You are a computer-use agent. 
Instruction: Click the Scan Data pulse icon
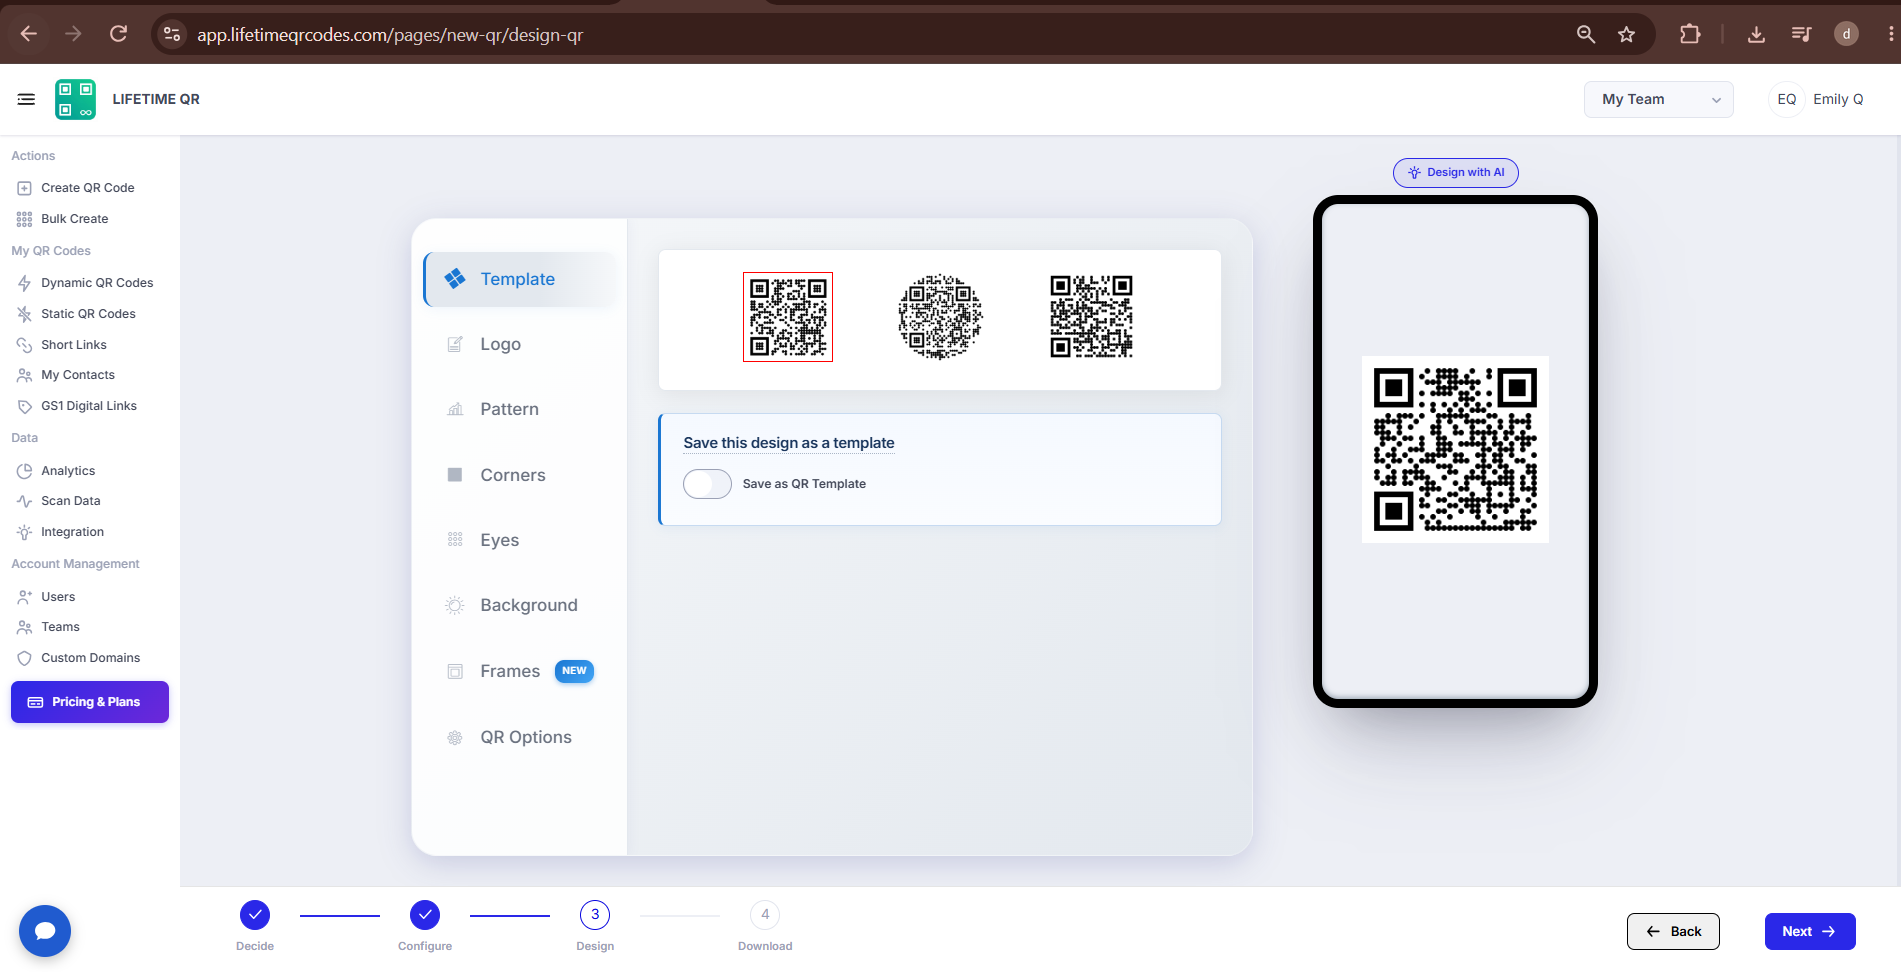24,501
